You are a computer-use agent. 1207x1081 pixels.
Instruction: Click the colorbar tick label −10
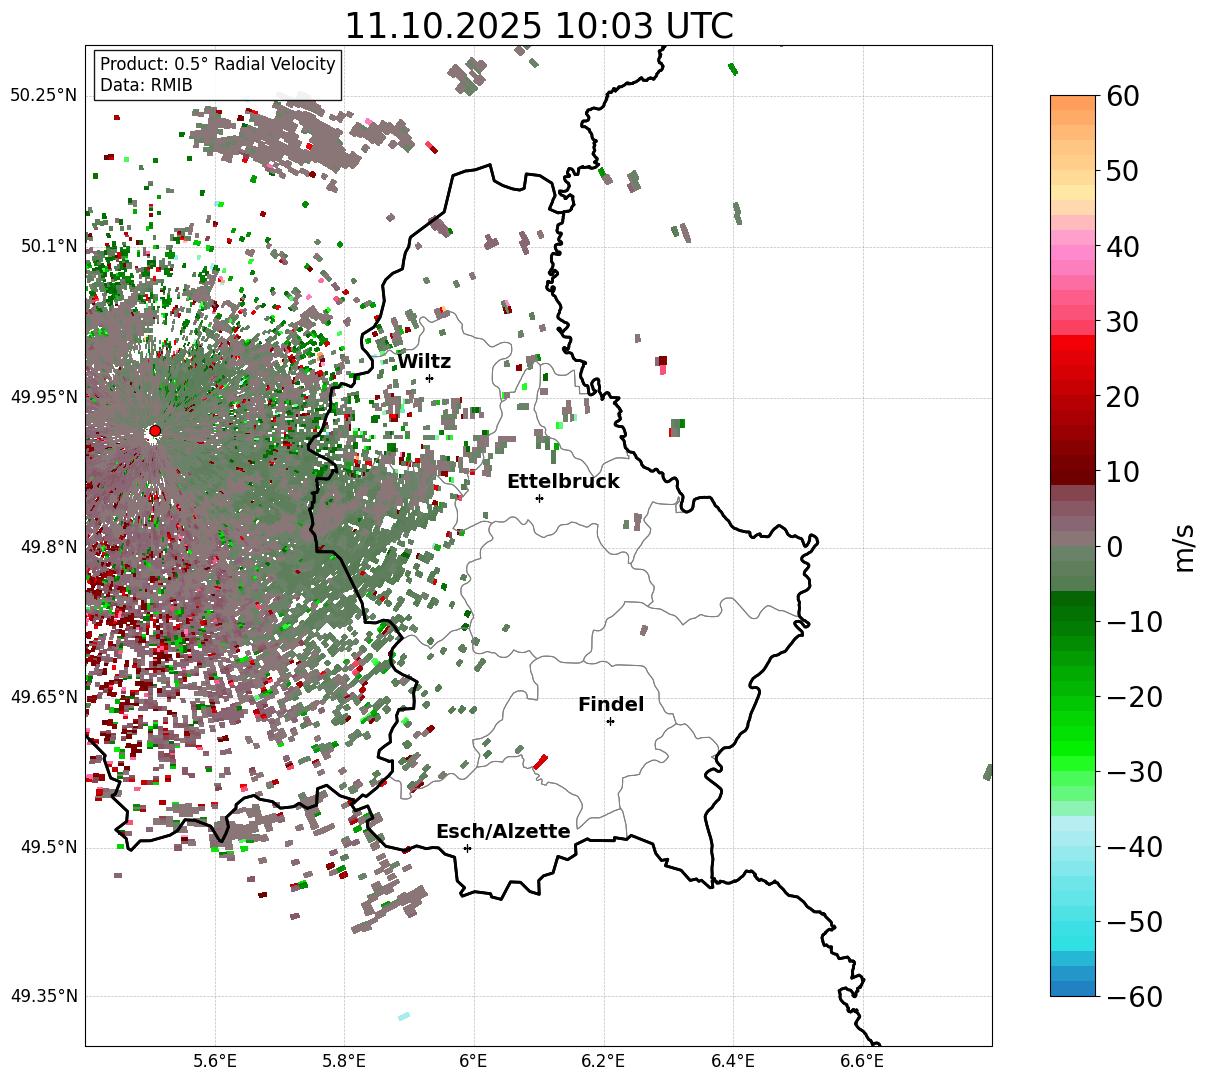tap(1134, 622)
